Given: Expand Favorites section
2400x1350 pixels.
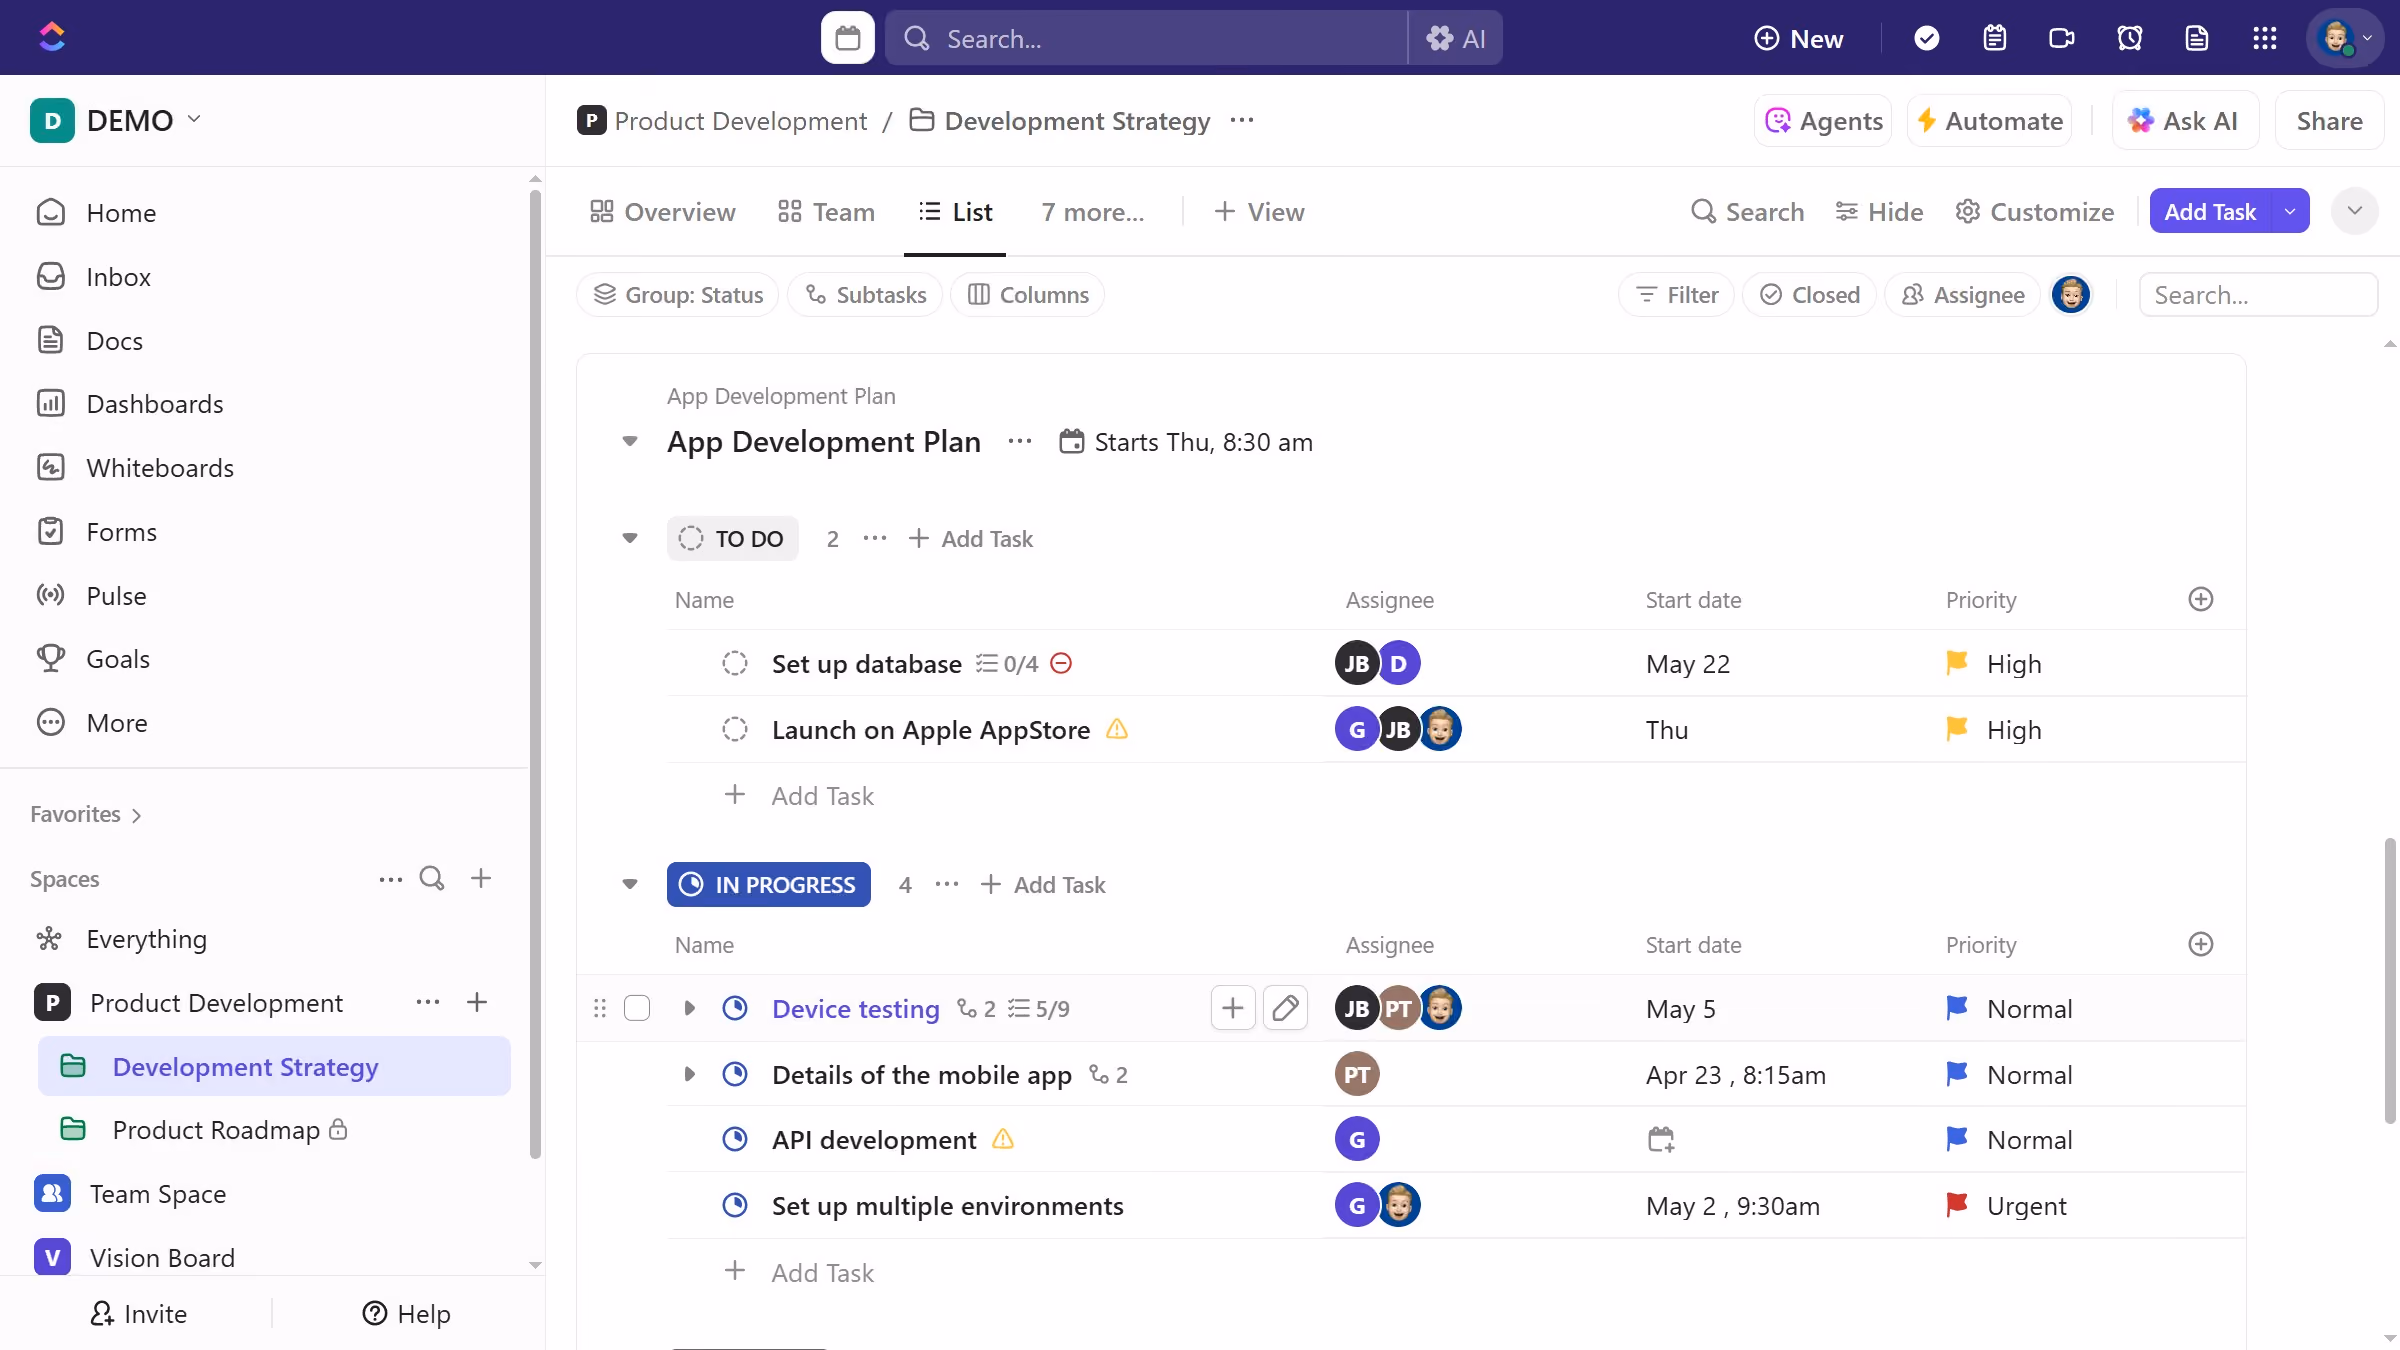Looking at the screenshot, I should pyautogui.click(x=86, y=814).
